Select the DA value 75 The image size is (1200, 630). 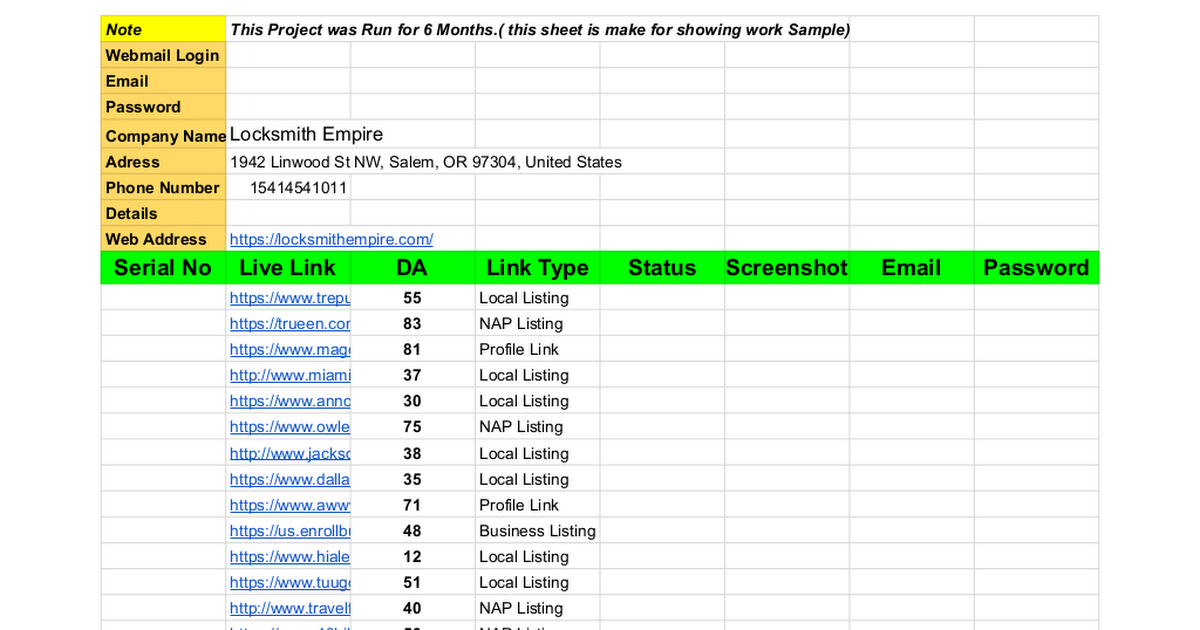click(x=412, y=427)
